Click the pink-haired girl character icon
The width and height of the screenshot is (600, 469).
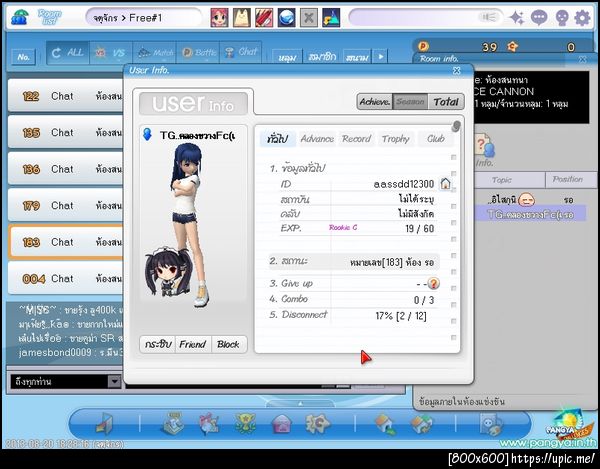click(x=219, y=18)
